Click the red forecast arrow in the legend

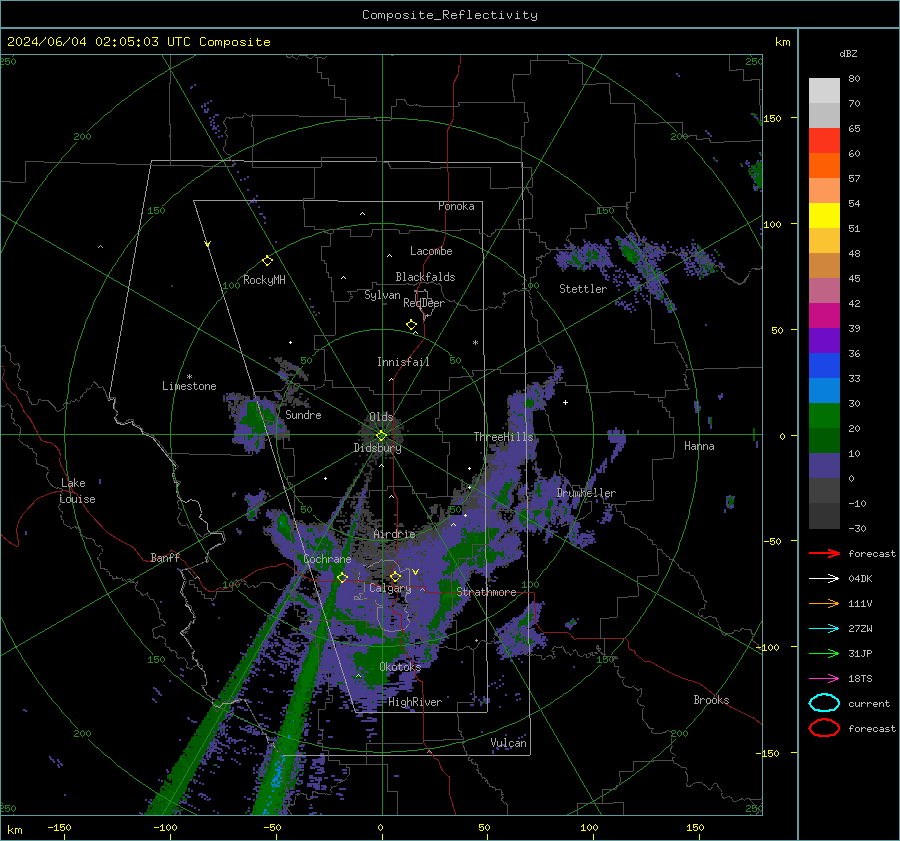coord(824,553)
